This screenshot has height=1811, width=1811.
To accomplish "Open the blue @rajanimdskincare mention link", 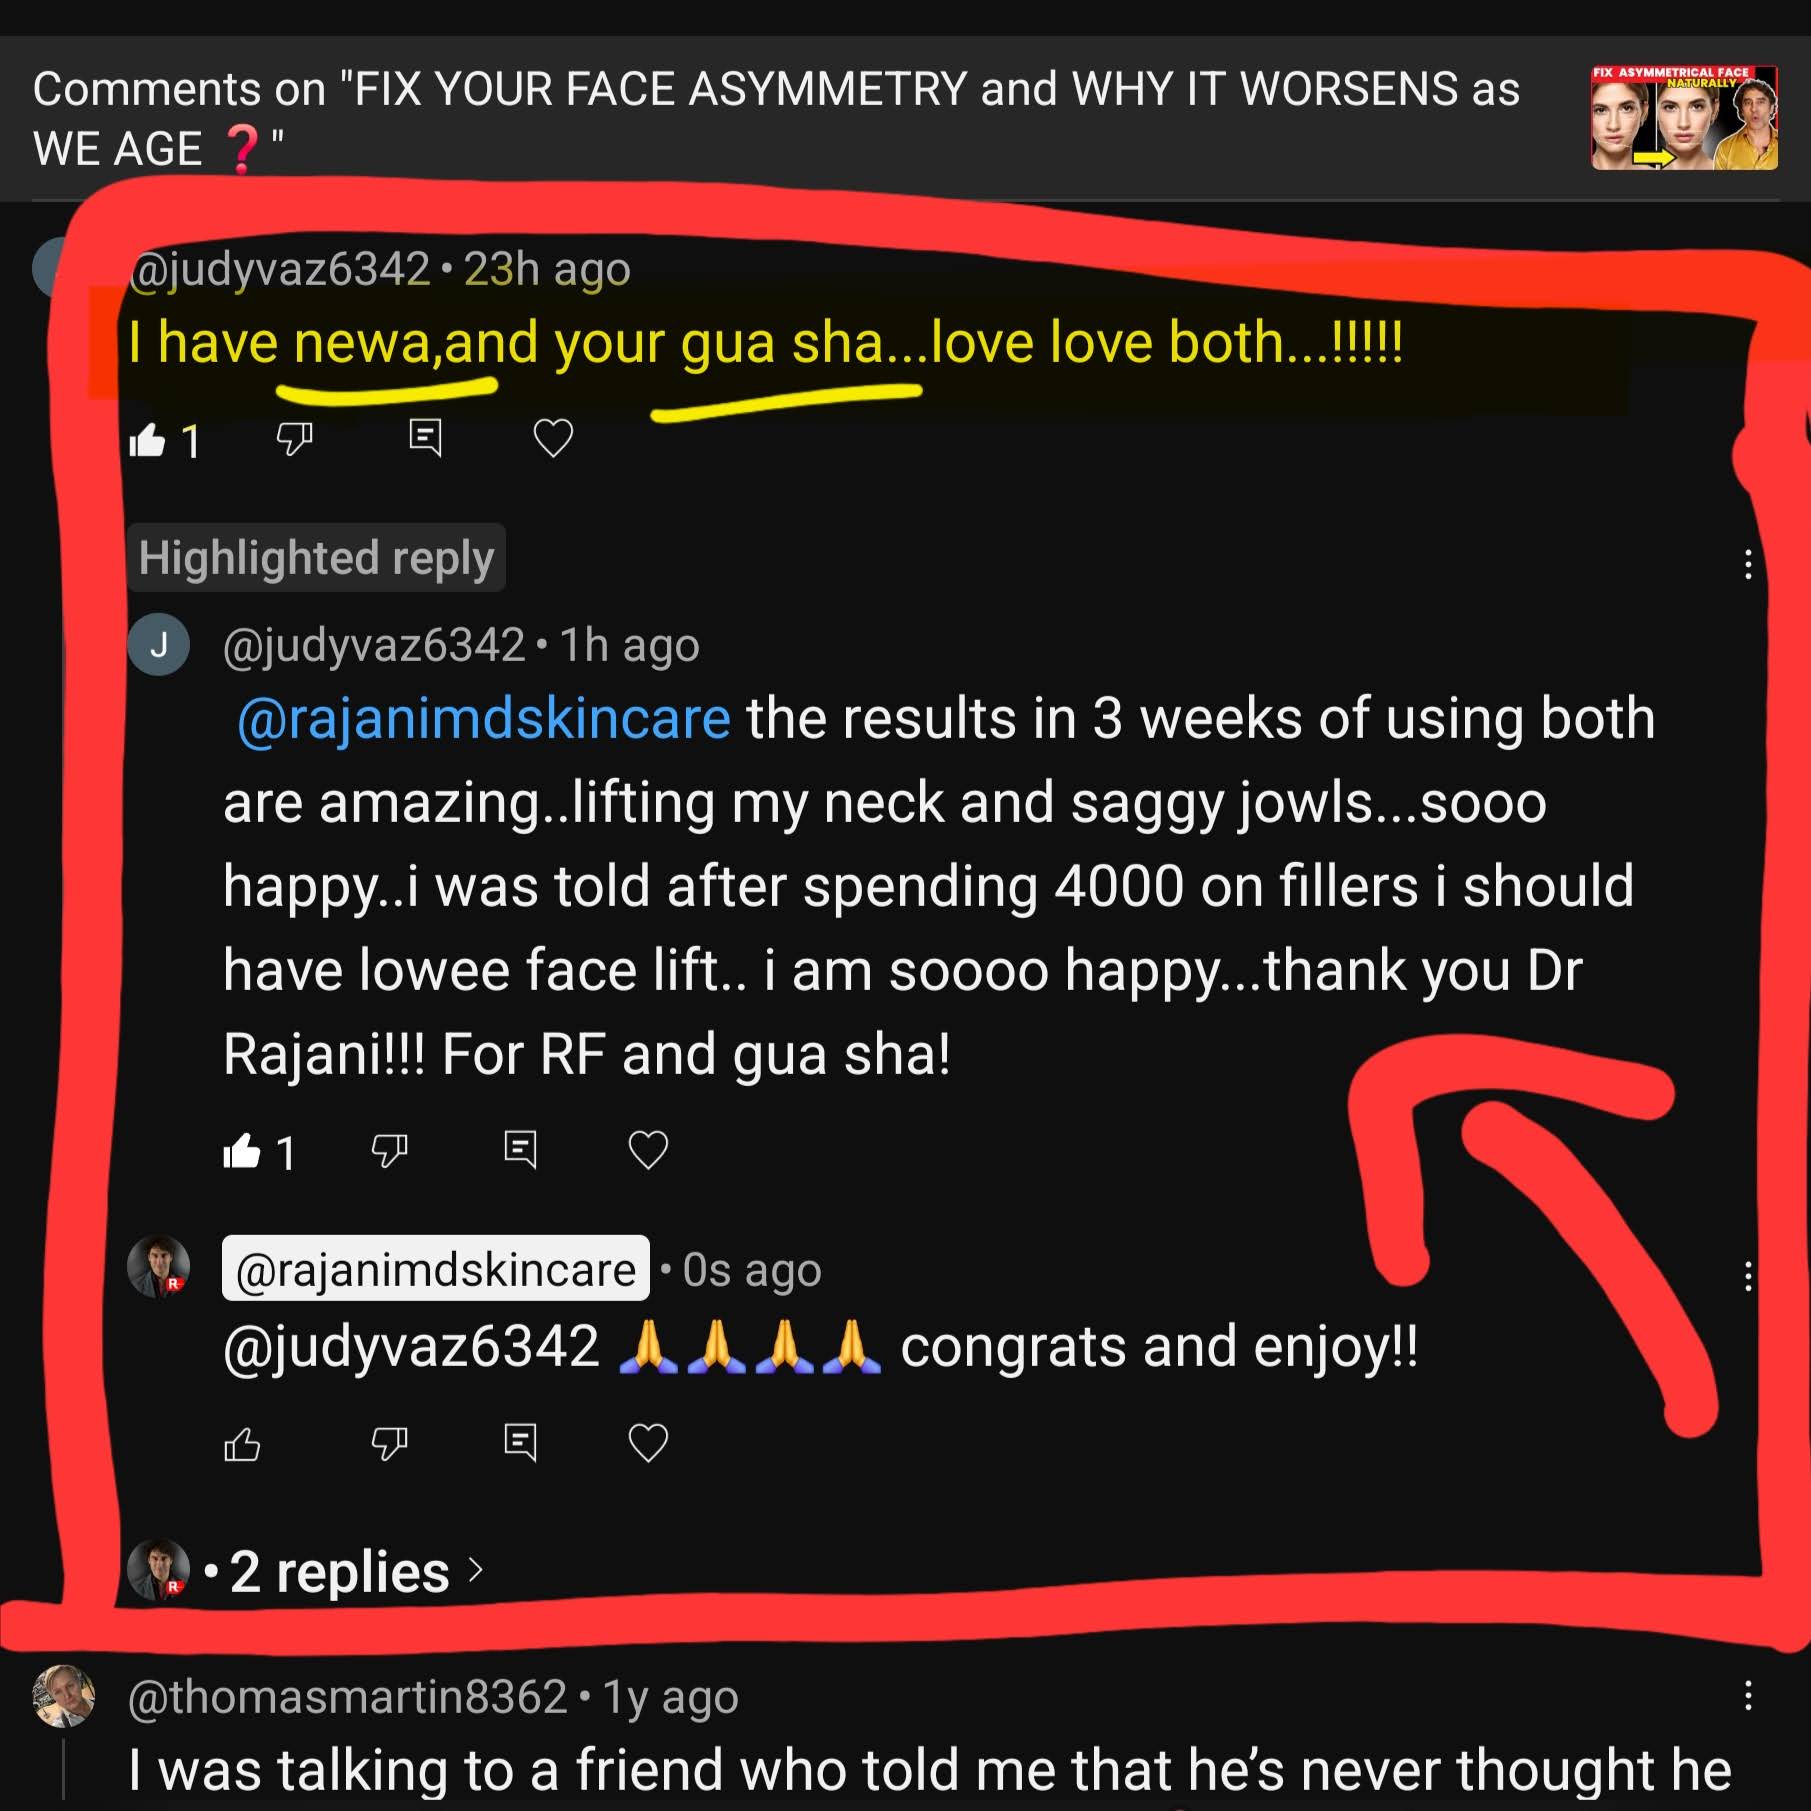I will [484, 719].
